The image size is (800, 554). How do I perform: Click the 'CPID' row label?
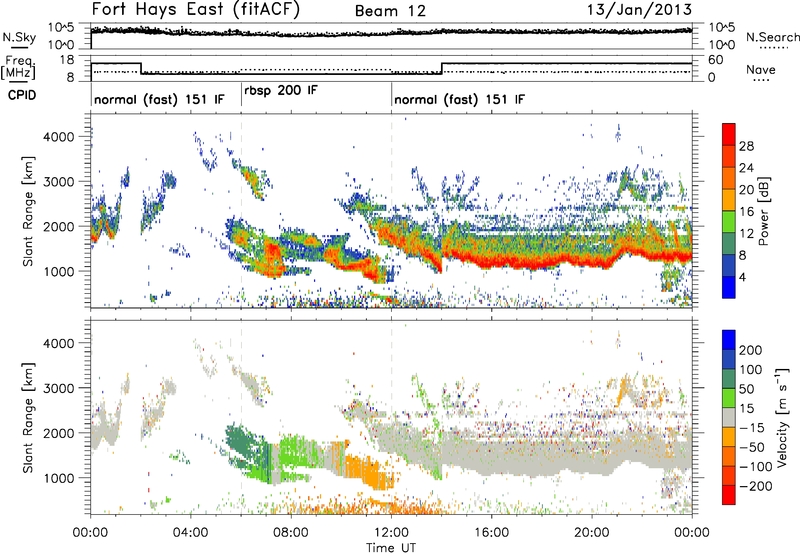[22, 95]
